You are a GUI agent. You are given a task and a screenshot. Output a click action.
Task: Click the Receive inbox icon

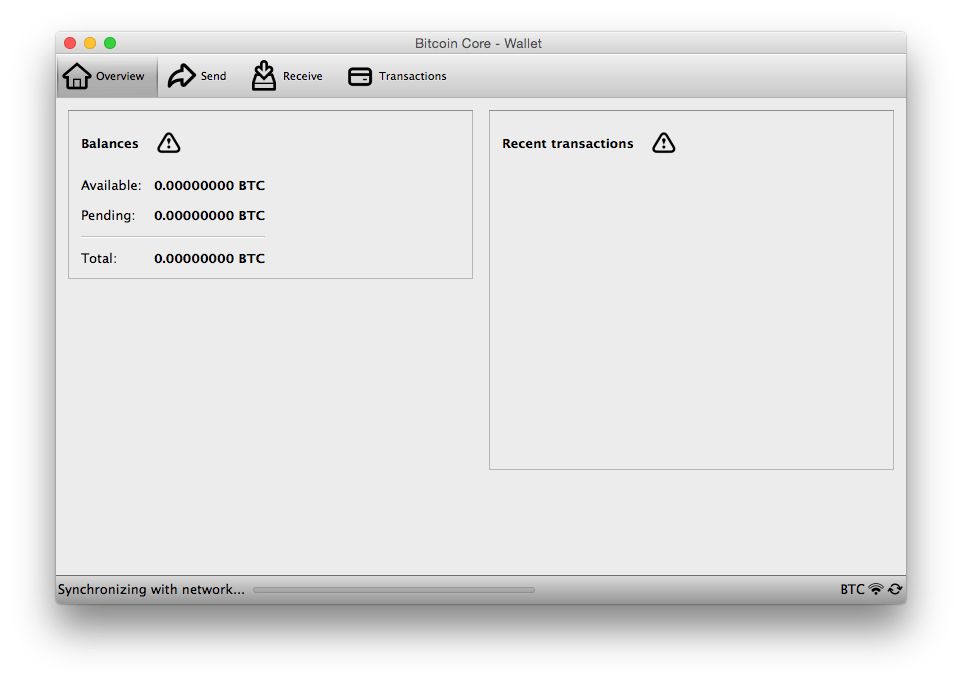tap(264, 75)
